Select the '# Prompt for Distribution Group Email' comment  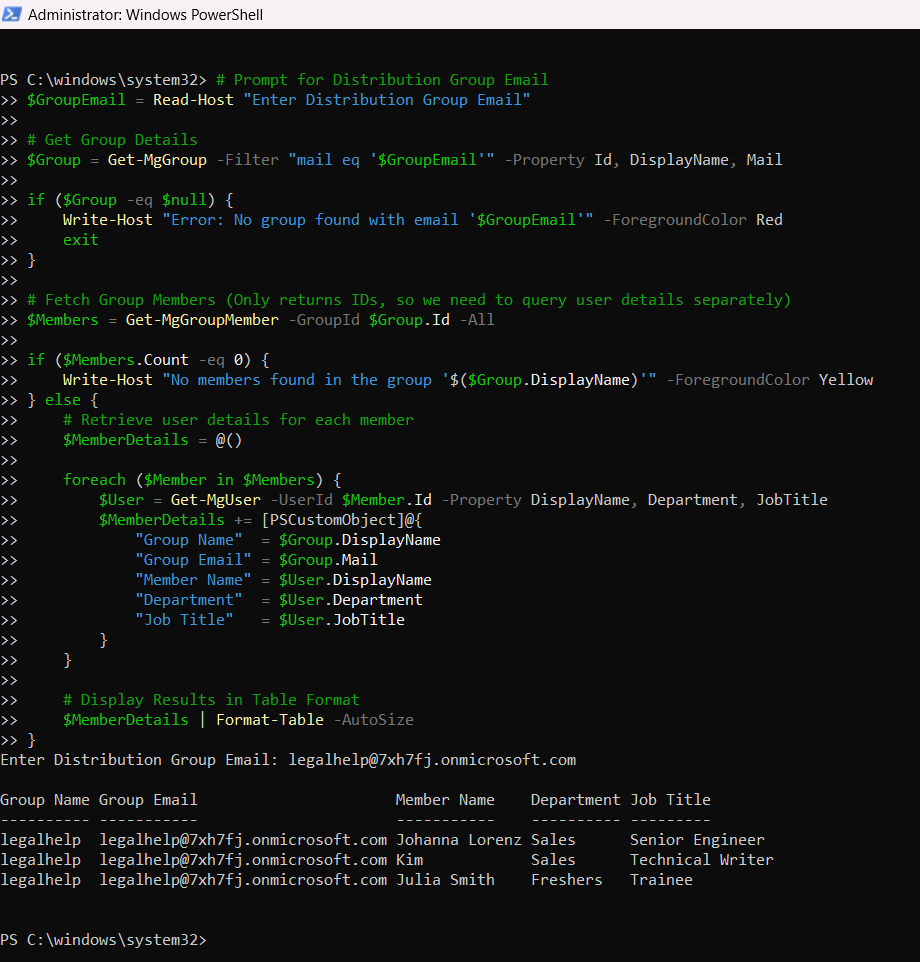(382, 80)
